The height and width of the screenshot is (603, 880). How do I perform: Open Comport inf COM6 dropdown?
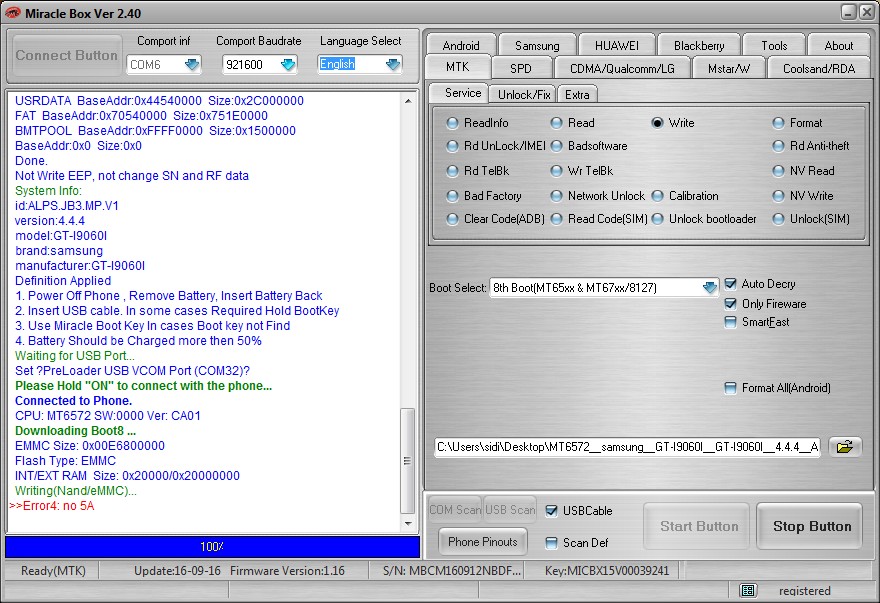[192, 65]
